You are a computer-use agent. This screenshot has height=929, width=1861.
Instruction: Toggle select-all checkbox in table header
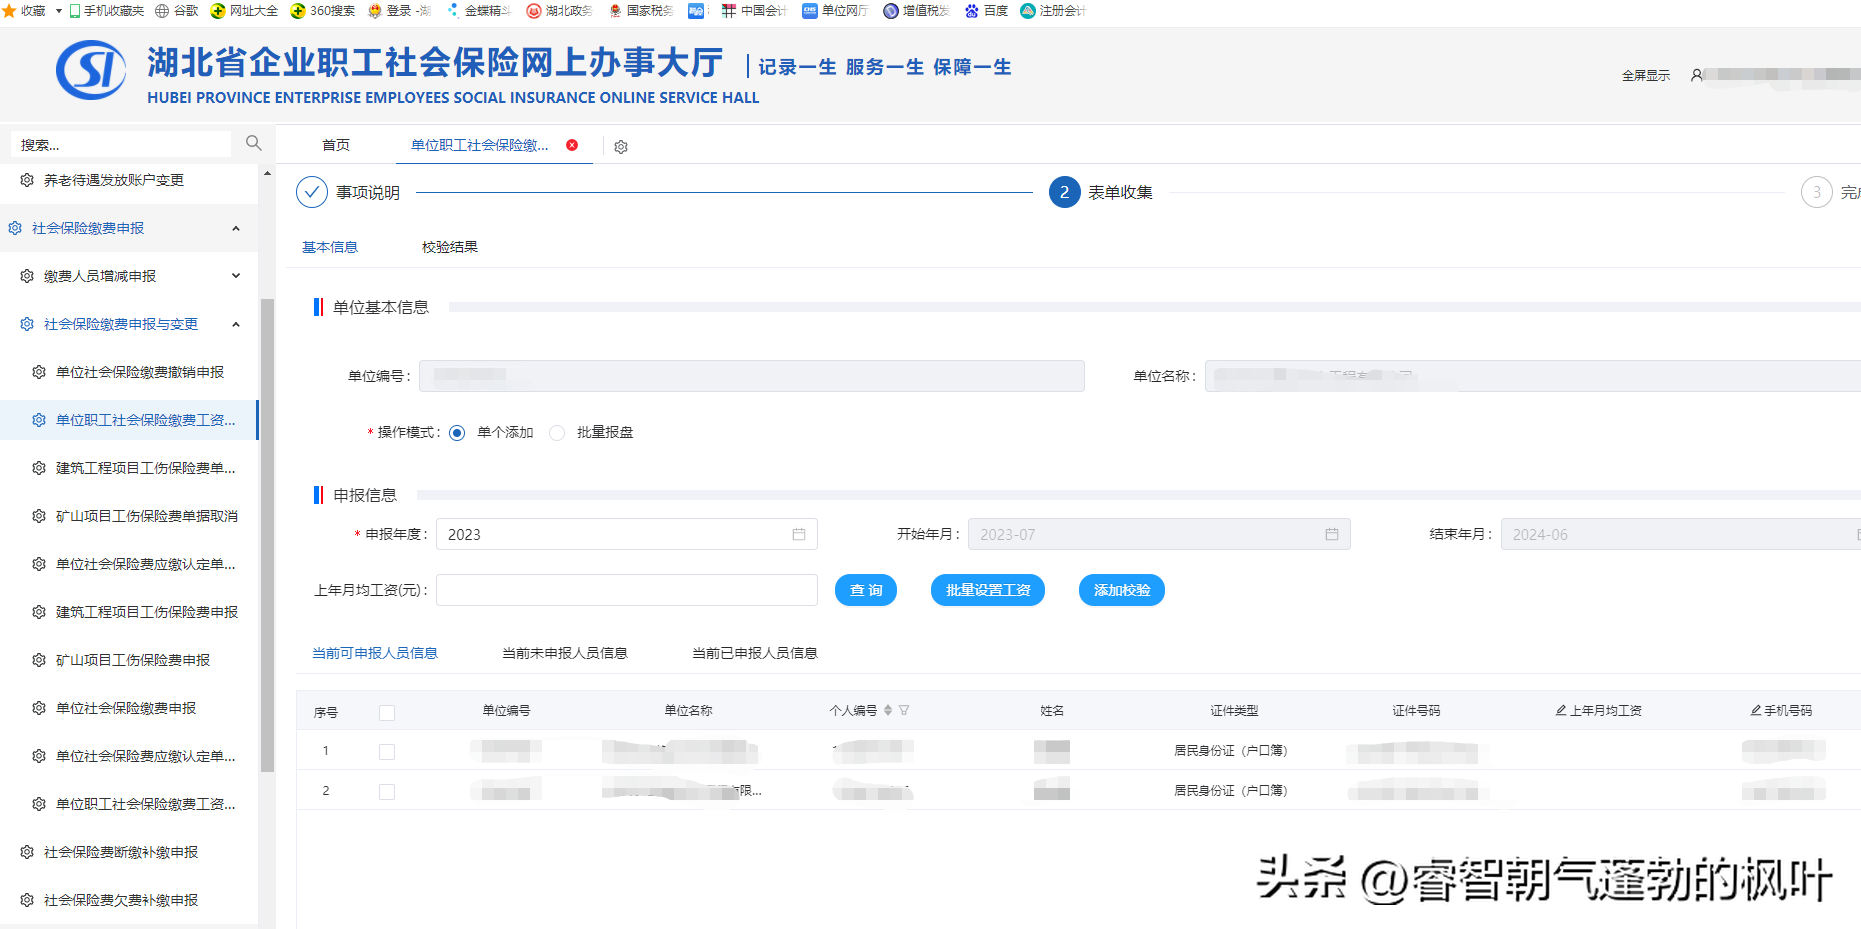coord(387,712)
